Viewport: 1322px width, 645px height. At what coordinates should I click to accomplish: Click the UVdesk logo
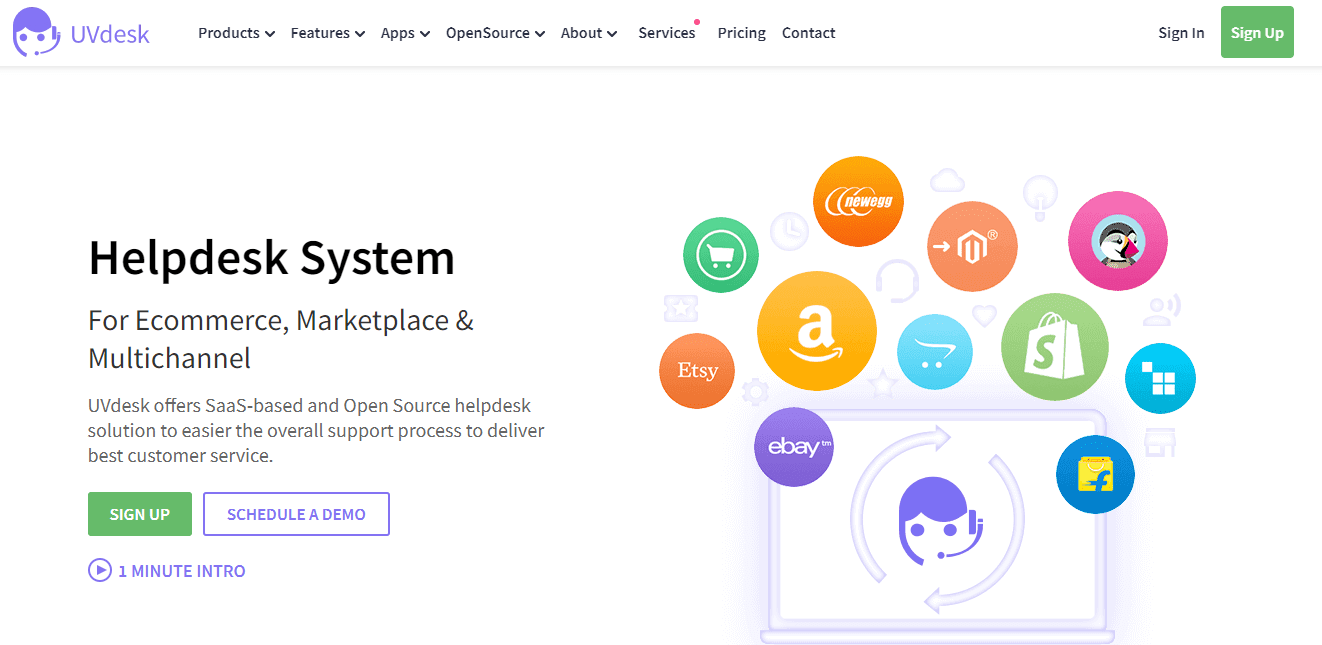coord(80,32)
